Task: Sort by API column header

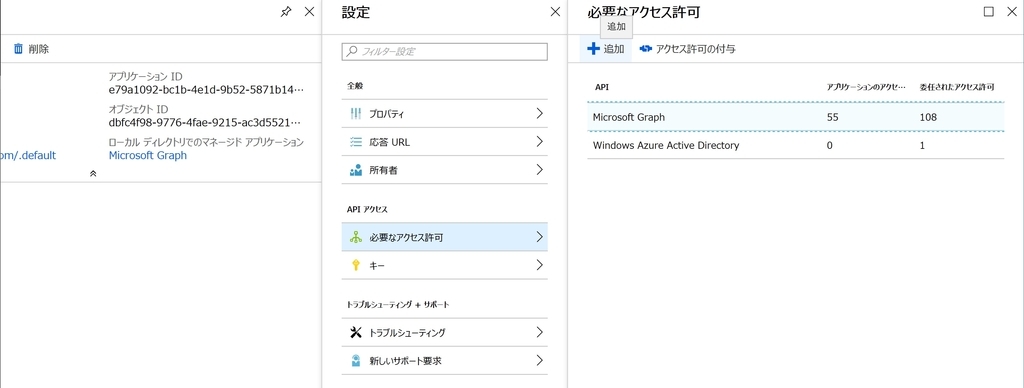Action: pyautogui.click(x=602, y=87)
